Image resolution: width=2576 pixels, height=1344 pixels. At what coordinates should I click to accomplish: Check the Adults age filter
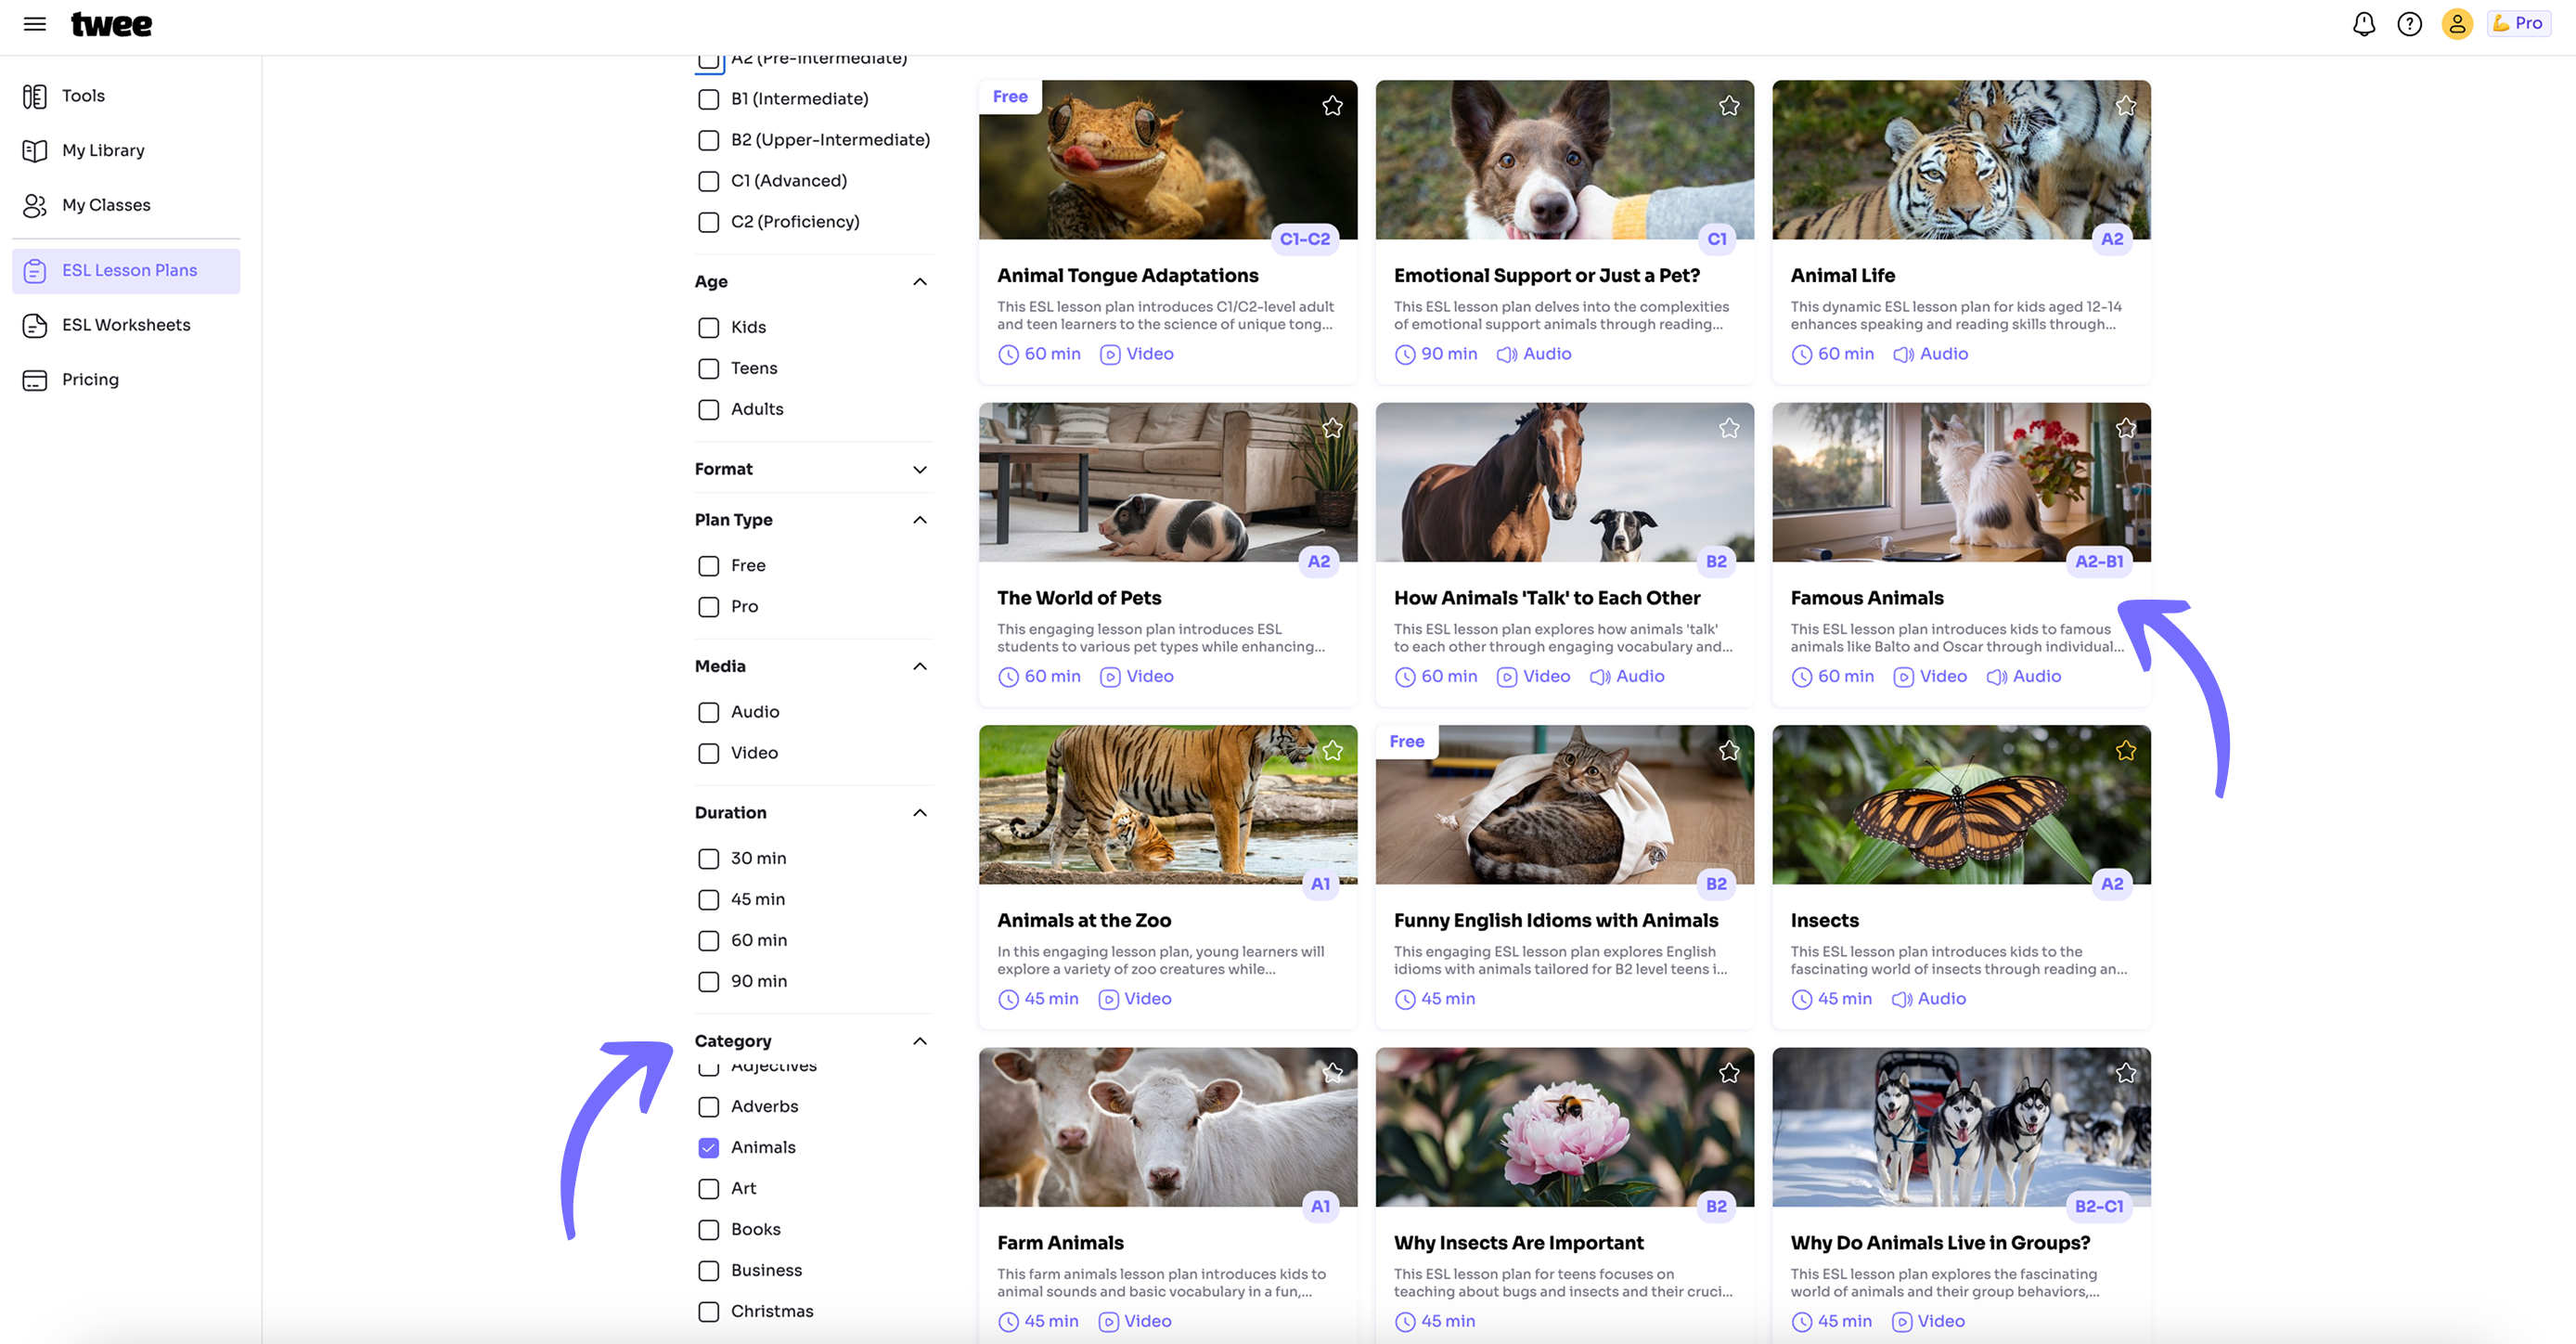point(708,409)
